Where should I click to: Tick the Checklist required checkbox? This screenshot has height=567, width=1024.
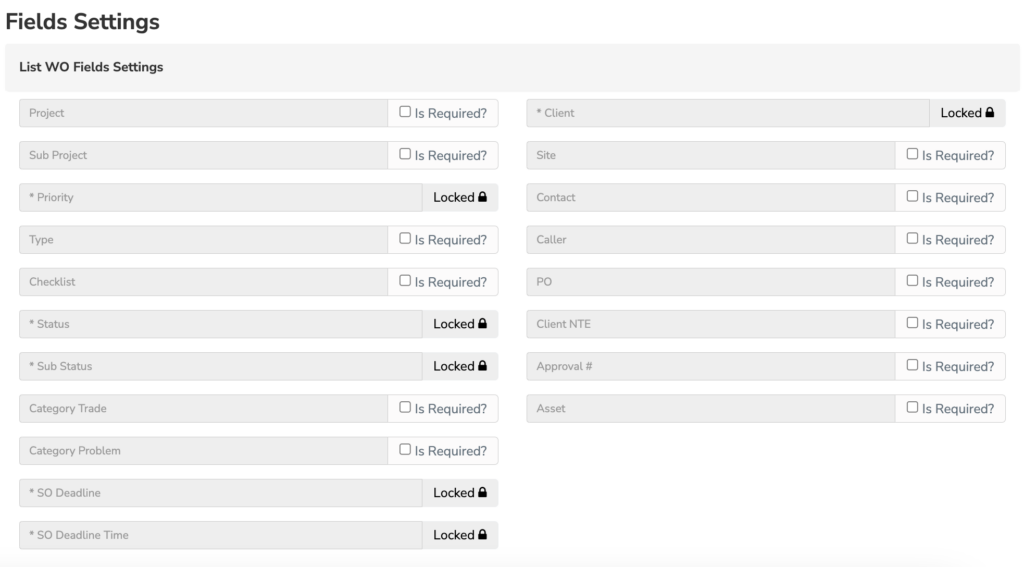pos(405,281)
